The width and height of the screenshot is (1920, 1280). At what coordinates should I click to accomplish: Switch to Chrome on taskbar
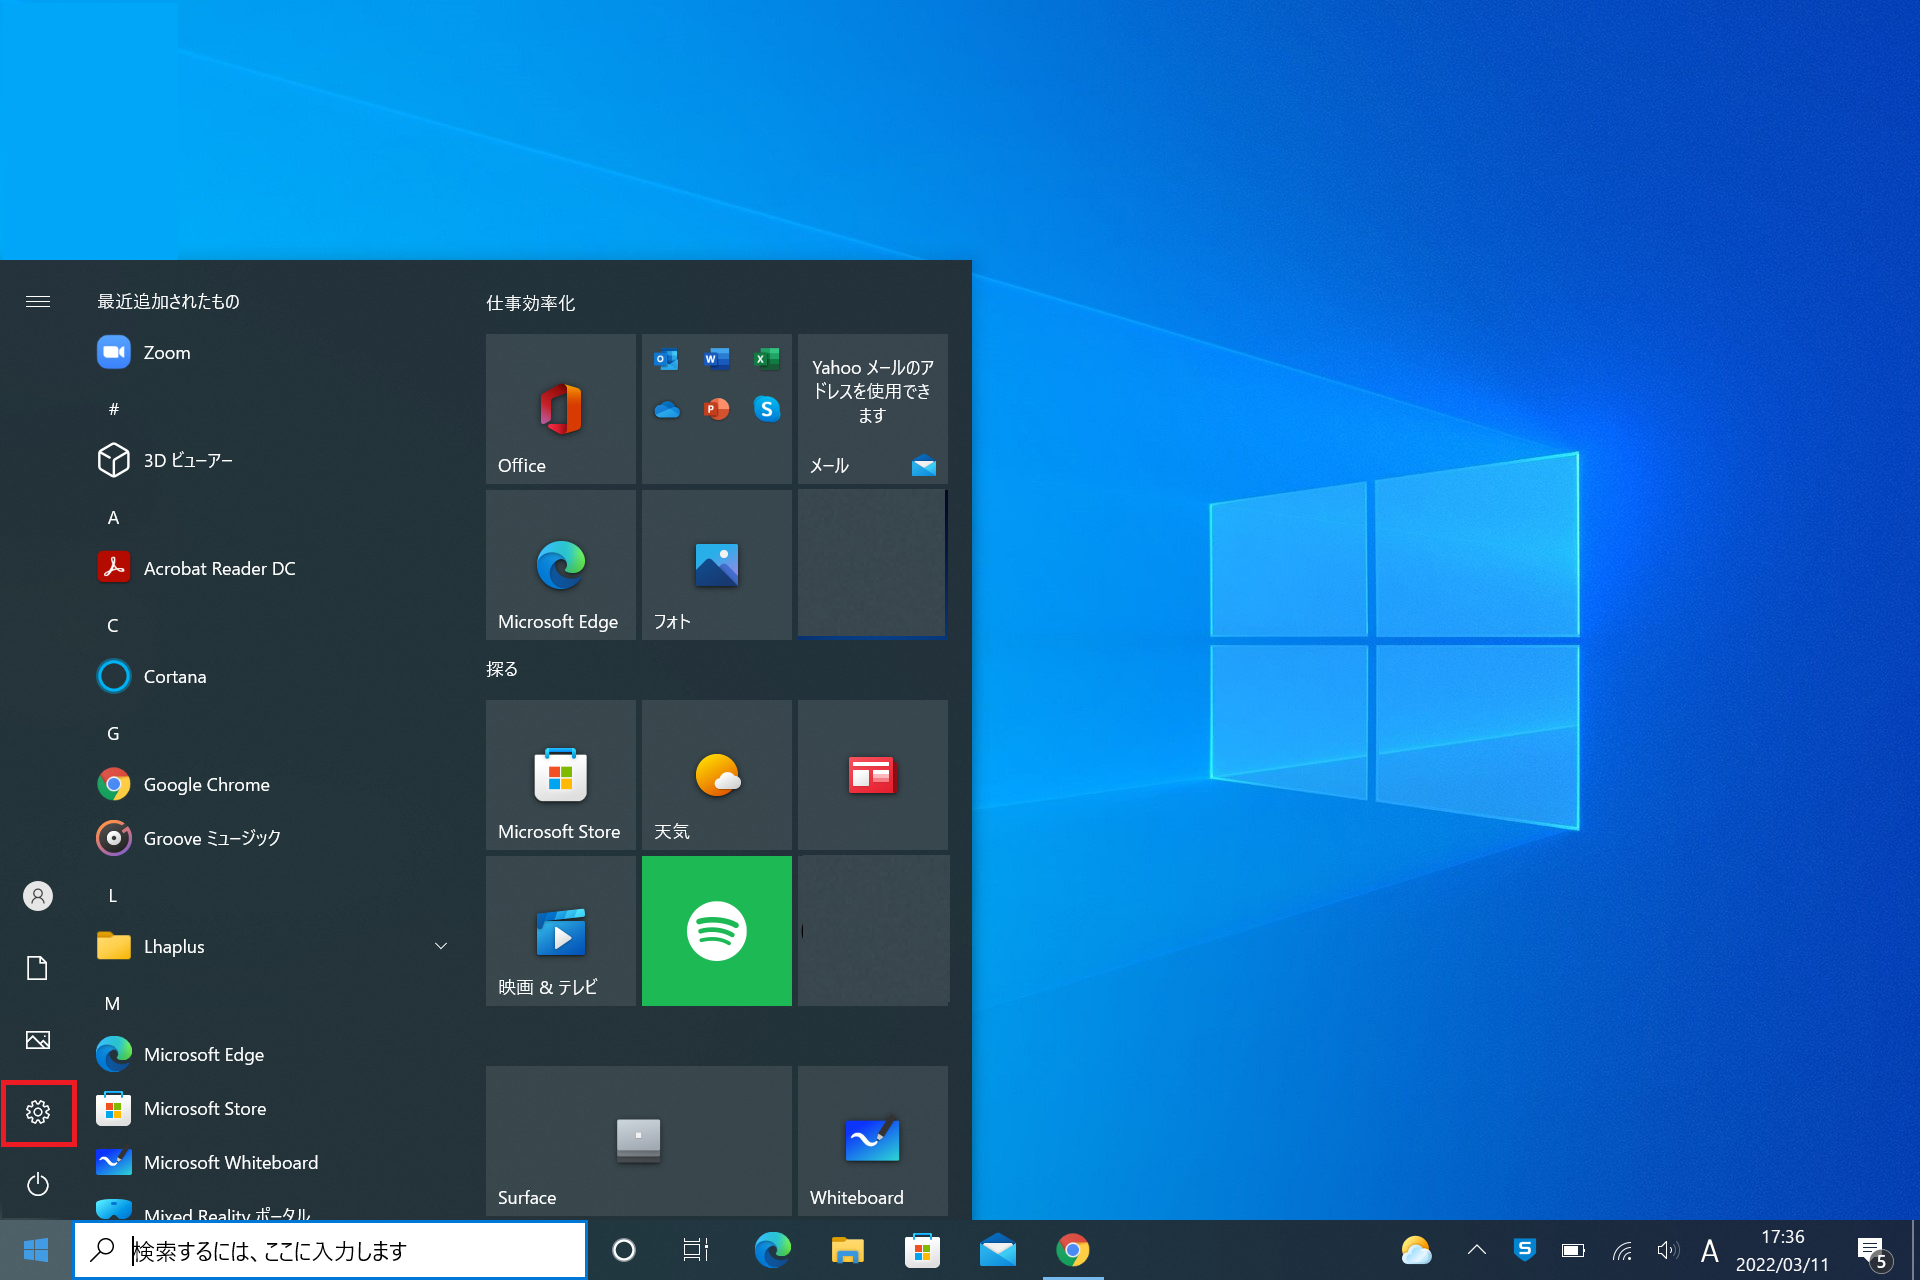(x=1073, y=1250)
